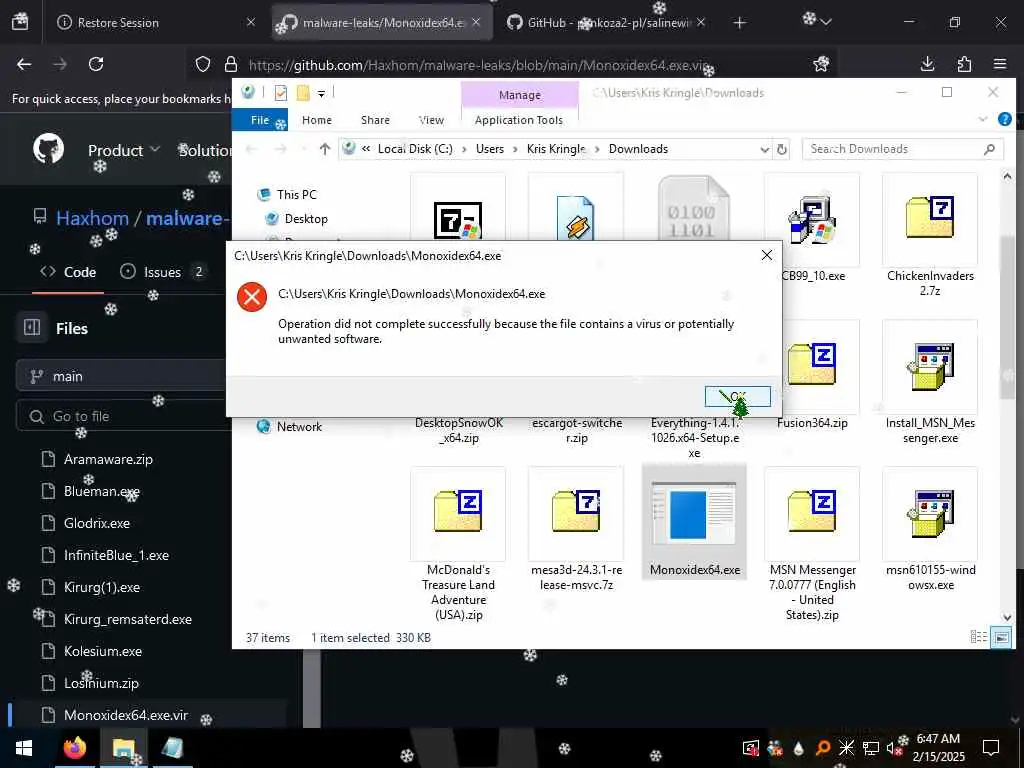Viewport: 1024px width, 768px height.
Task: Open the Home ribbon tab
Action: 317,120
